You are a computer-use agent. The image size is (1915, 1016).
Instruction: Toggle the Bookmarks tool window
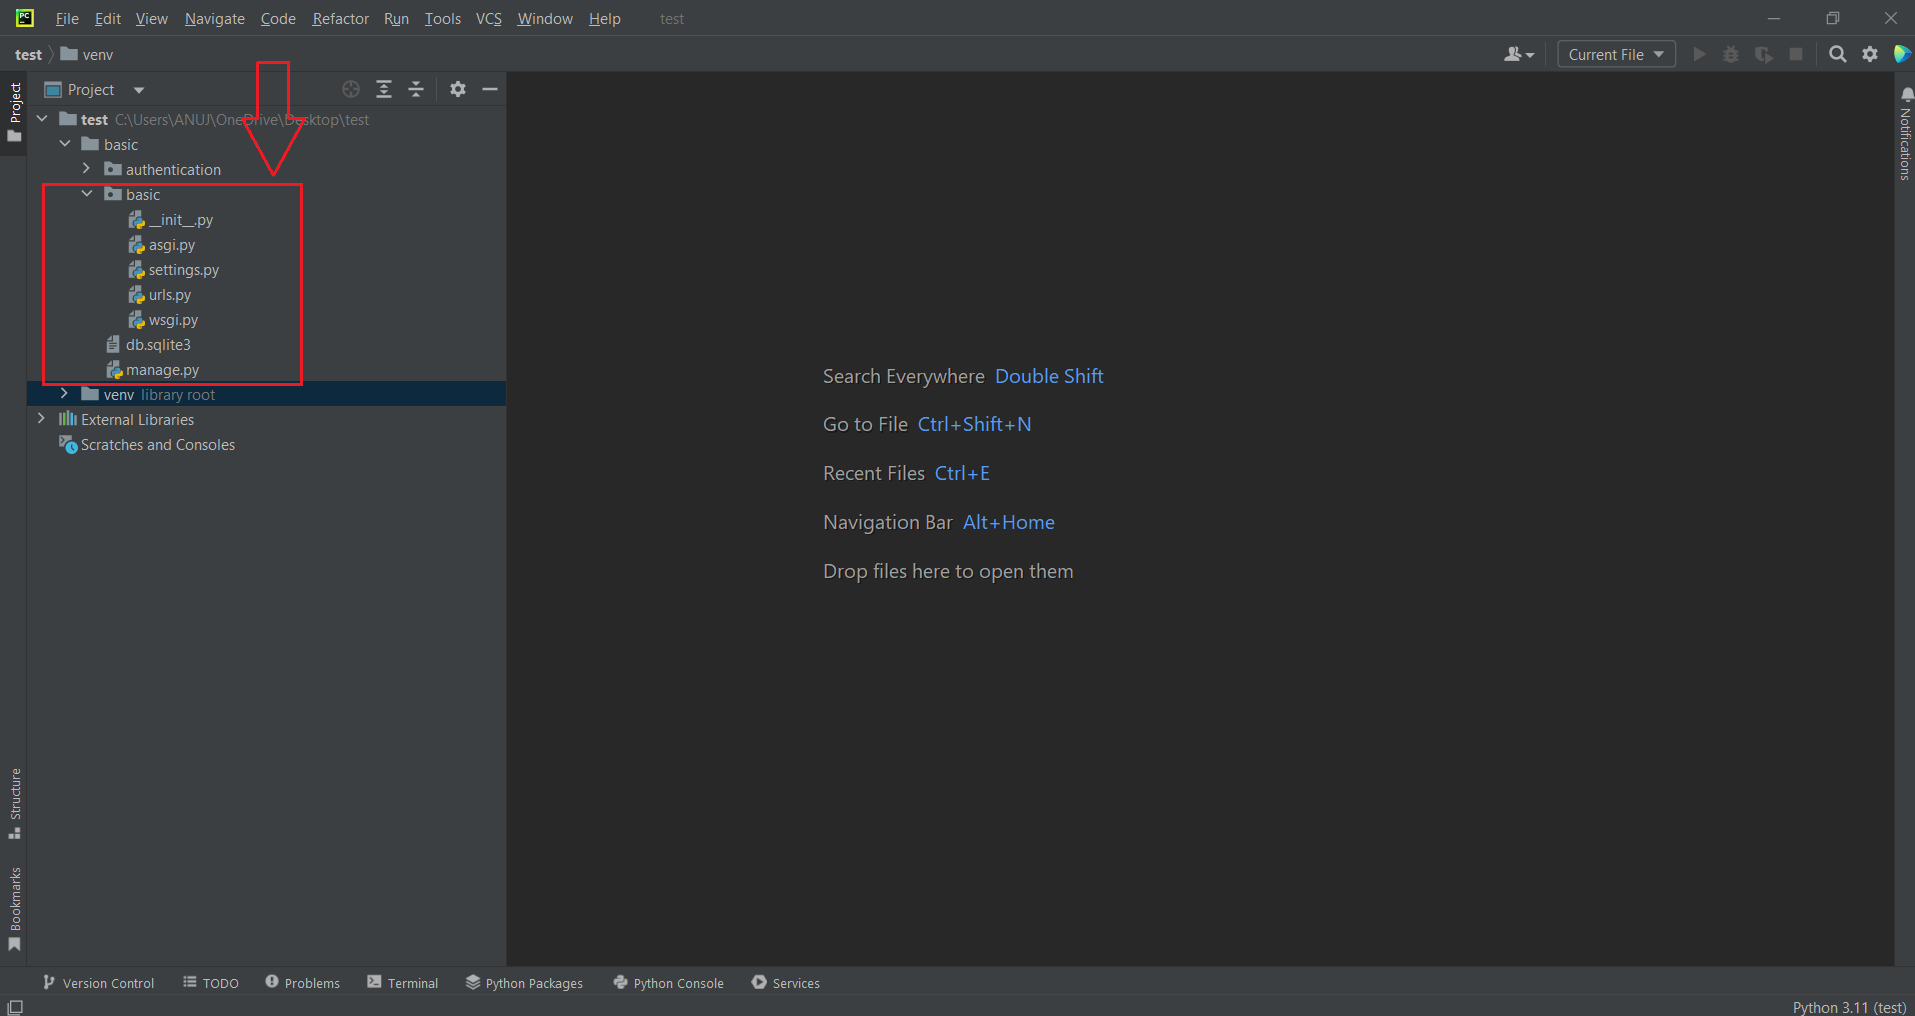tap(15, 908)
